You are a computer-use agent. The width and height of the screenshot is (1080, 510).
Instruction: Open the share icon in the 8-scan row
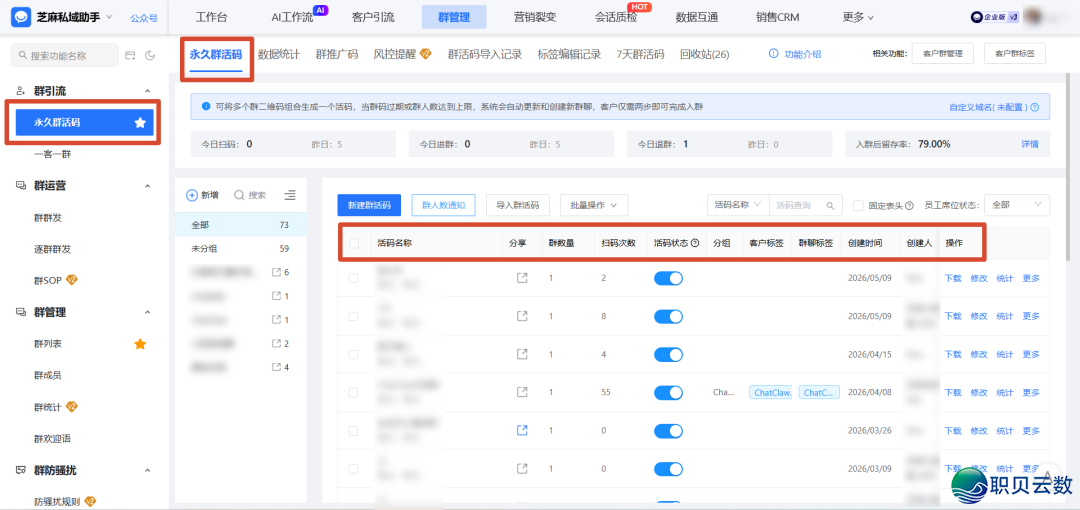(522, 316)
